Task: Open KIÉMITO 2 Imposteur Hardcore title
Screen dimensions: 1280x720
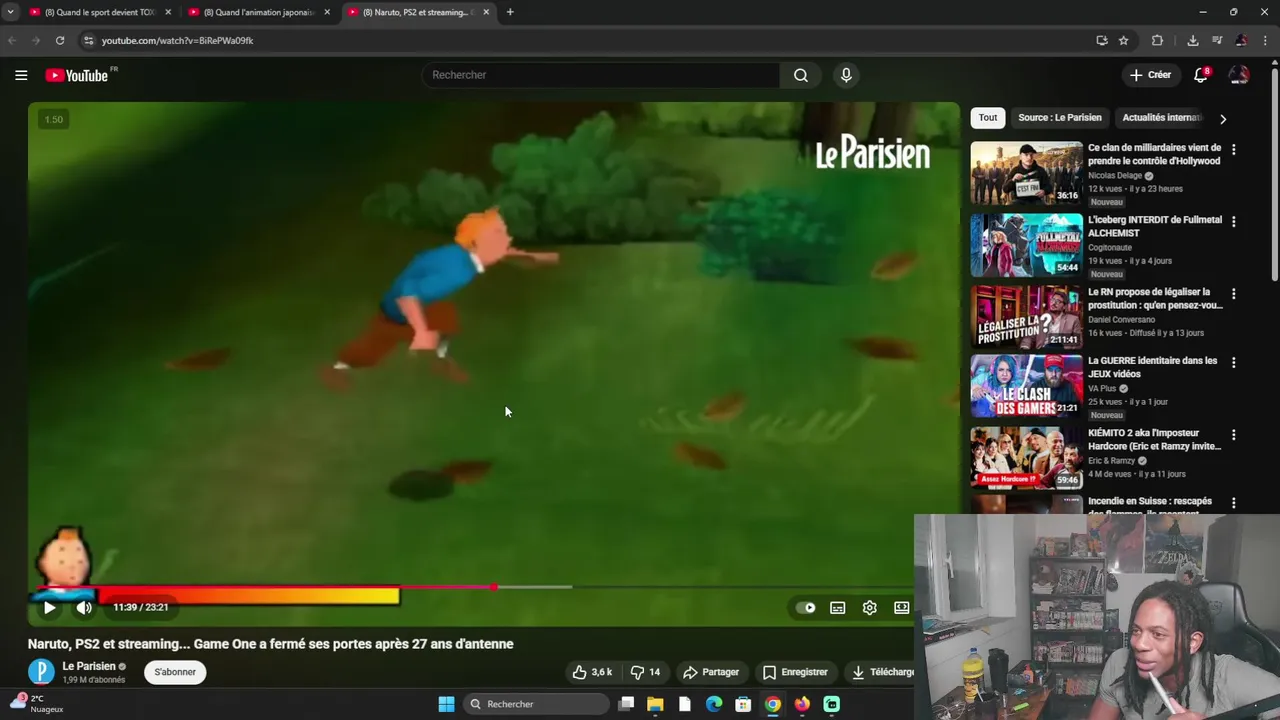Action: click(1155, 440)
